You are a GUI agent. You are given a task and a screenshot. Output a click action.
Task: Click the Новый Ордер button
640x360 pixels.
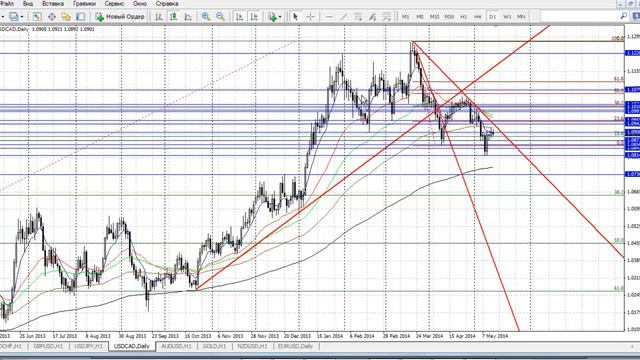click(x=120, y=17)
